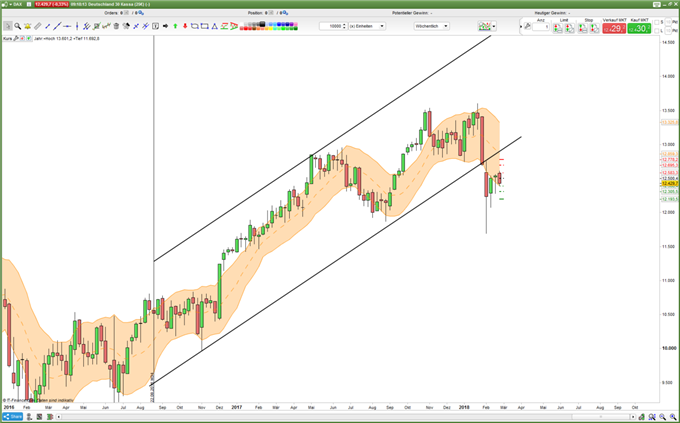Click the first Stop order icon

pos(582,28)
